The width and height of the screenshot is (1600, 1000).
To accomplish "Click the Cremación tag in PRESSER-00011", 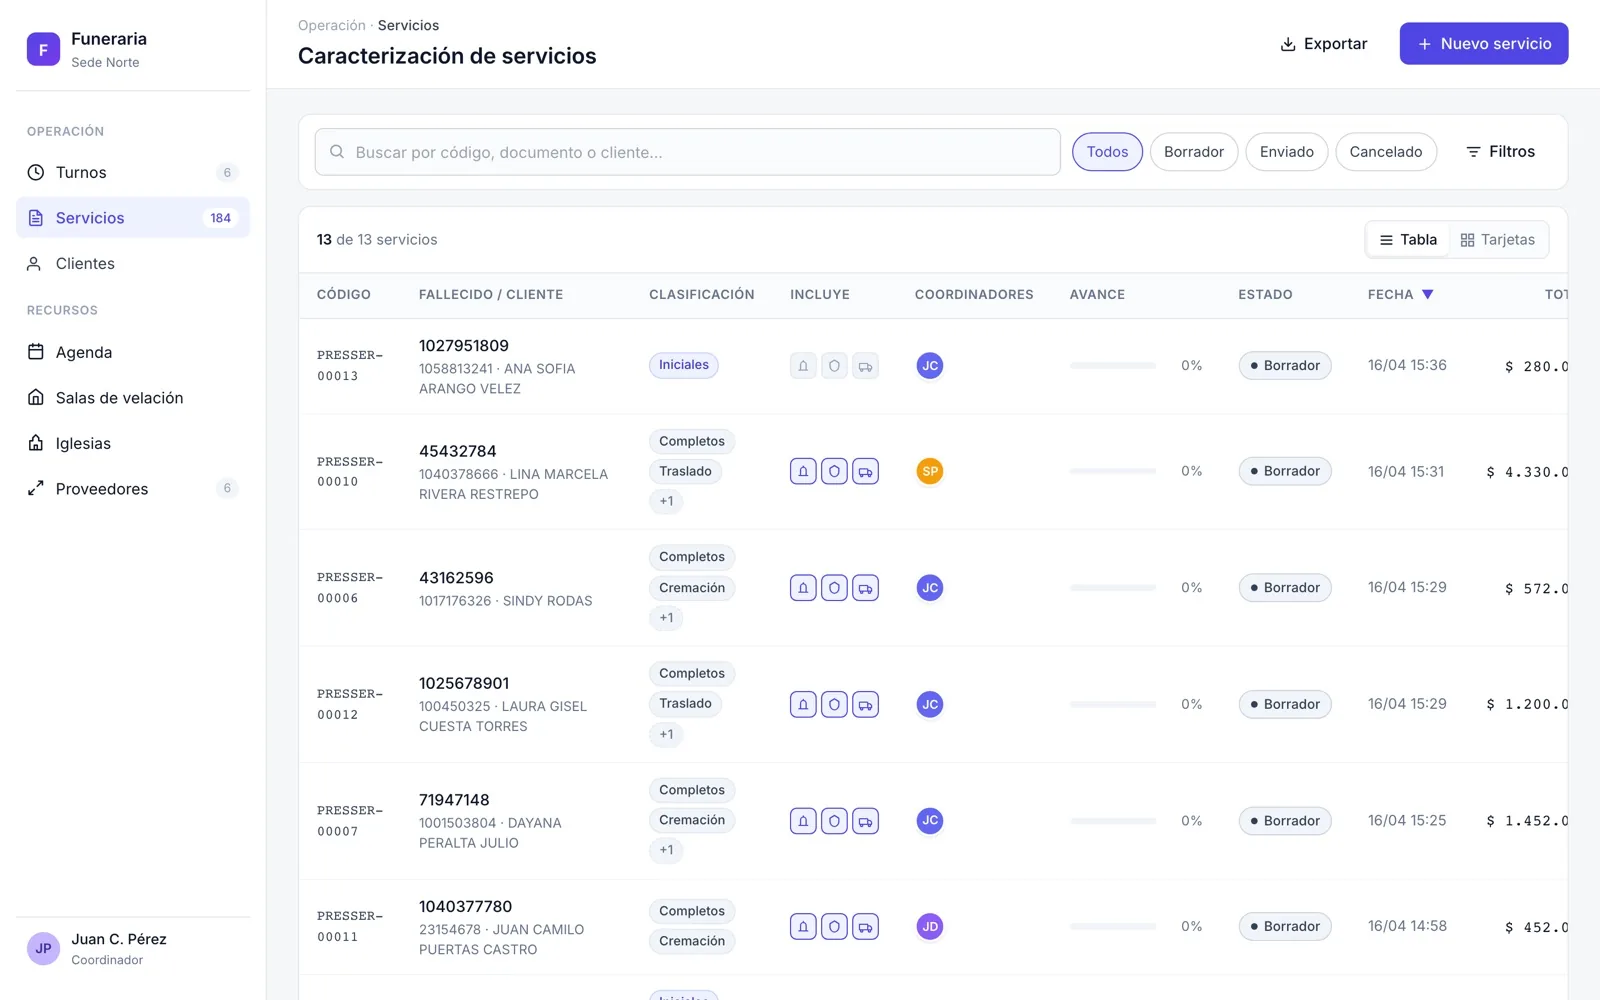I will click(x=692, y=941).
